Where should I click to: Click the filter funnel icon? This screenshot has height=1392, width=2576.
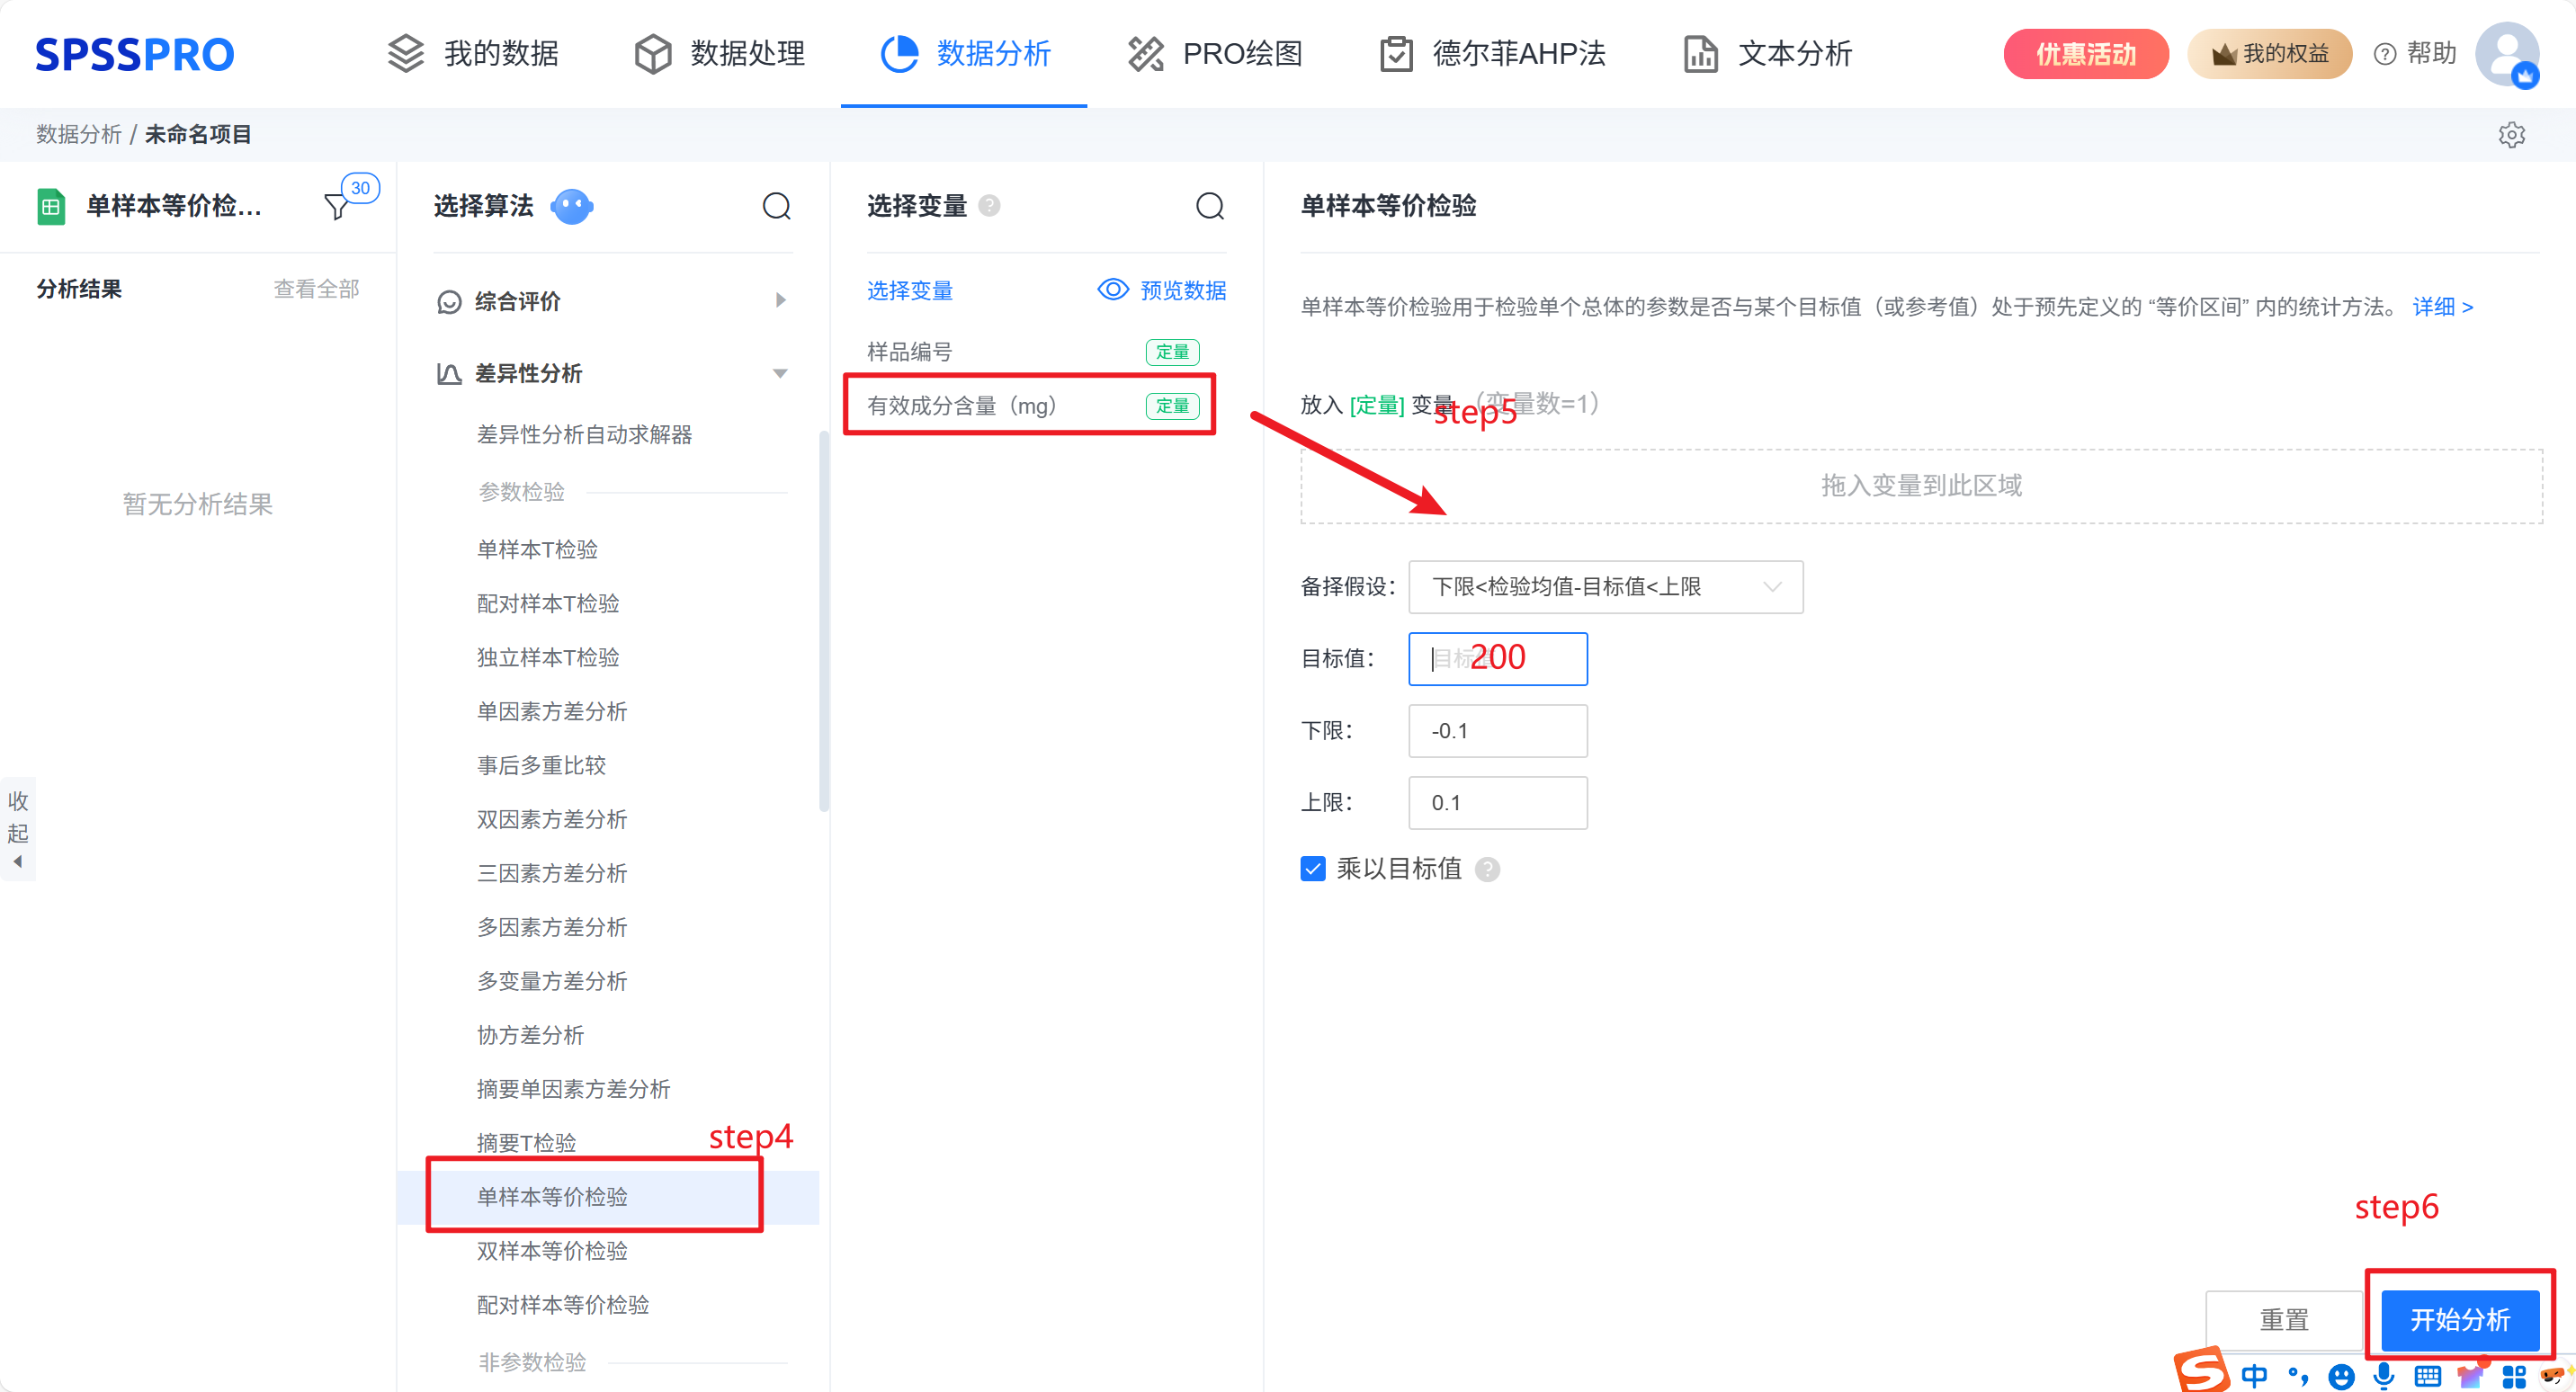[337, 206]
